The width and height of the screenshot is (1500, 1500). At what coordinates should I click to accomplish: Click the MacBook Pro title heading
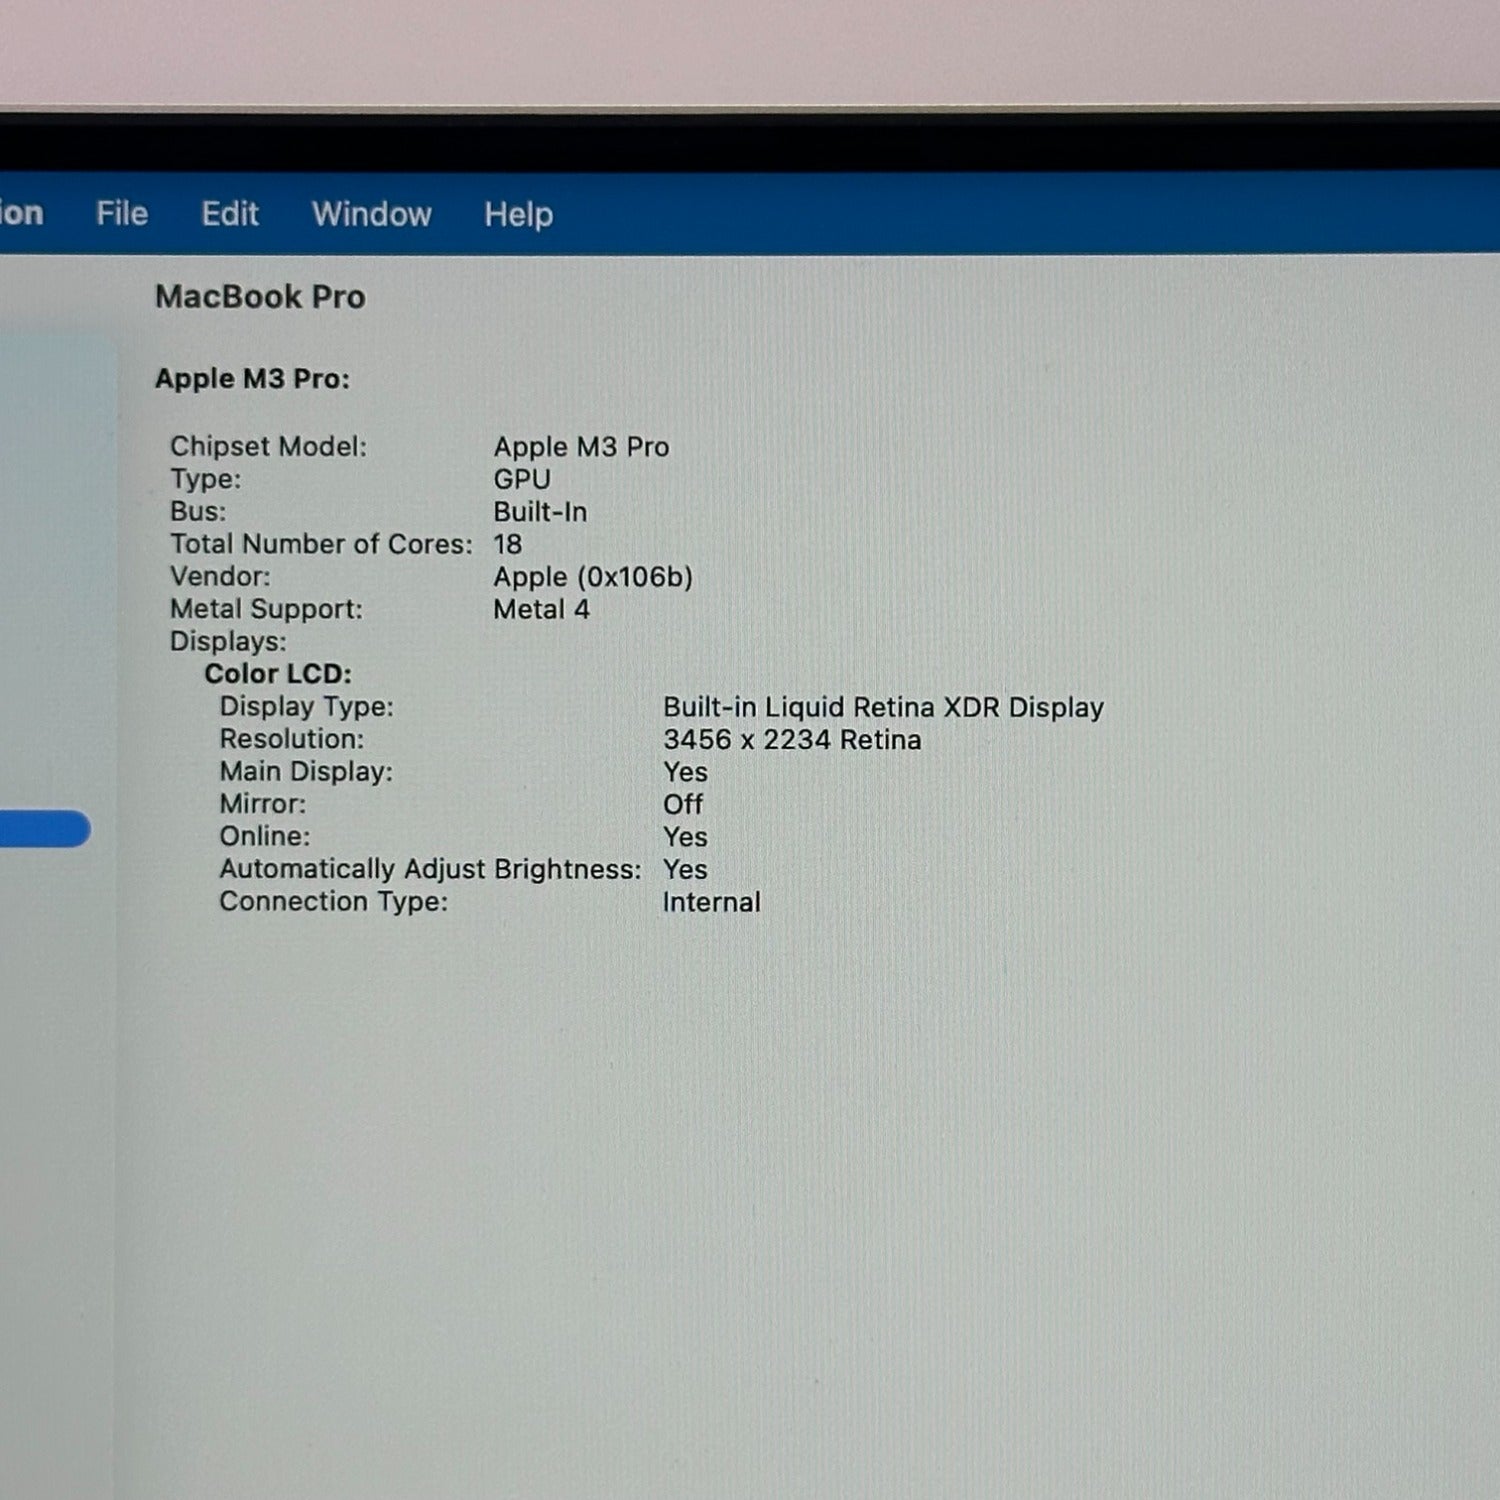[260, 297]
